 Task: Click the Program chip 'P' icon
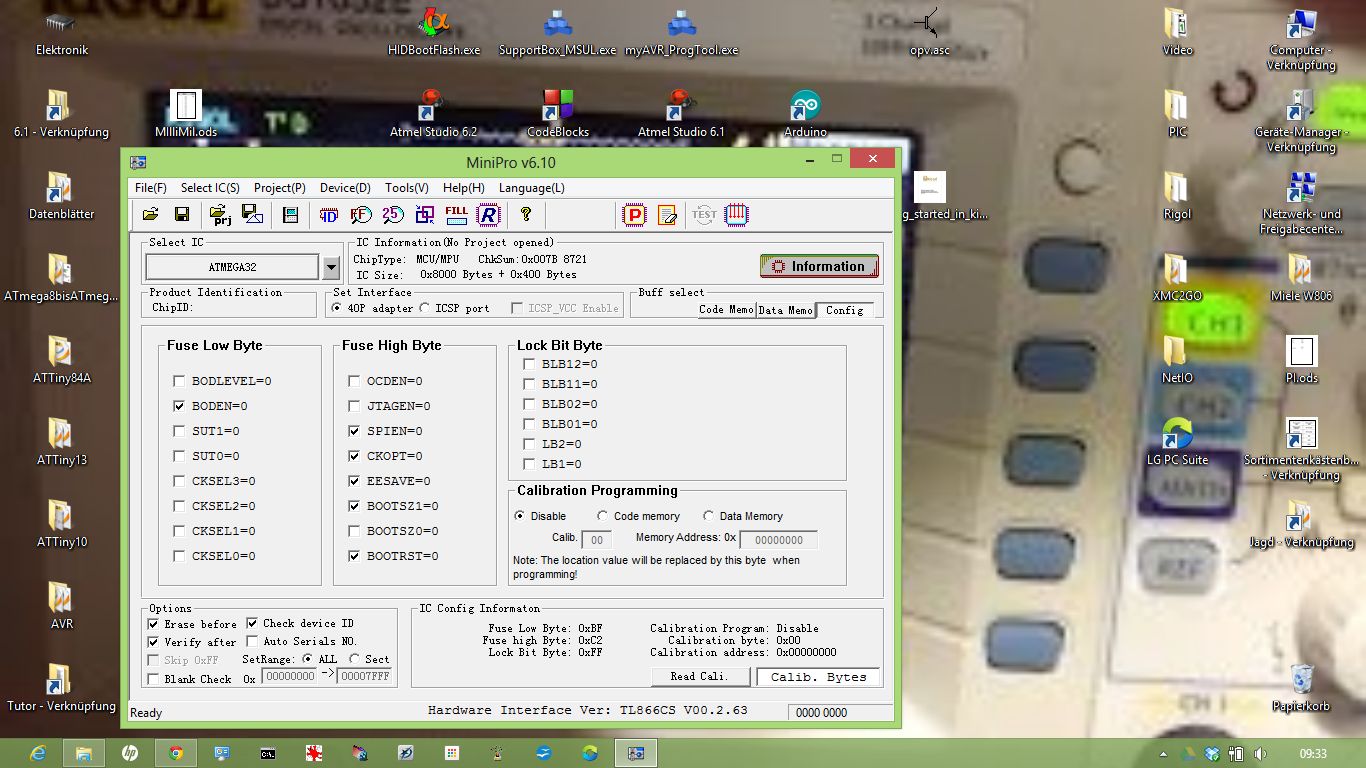click(634, 214)
